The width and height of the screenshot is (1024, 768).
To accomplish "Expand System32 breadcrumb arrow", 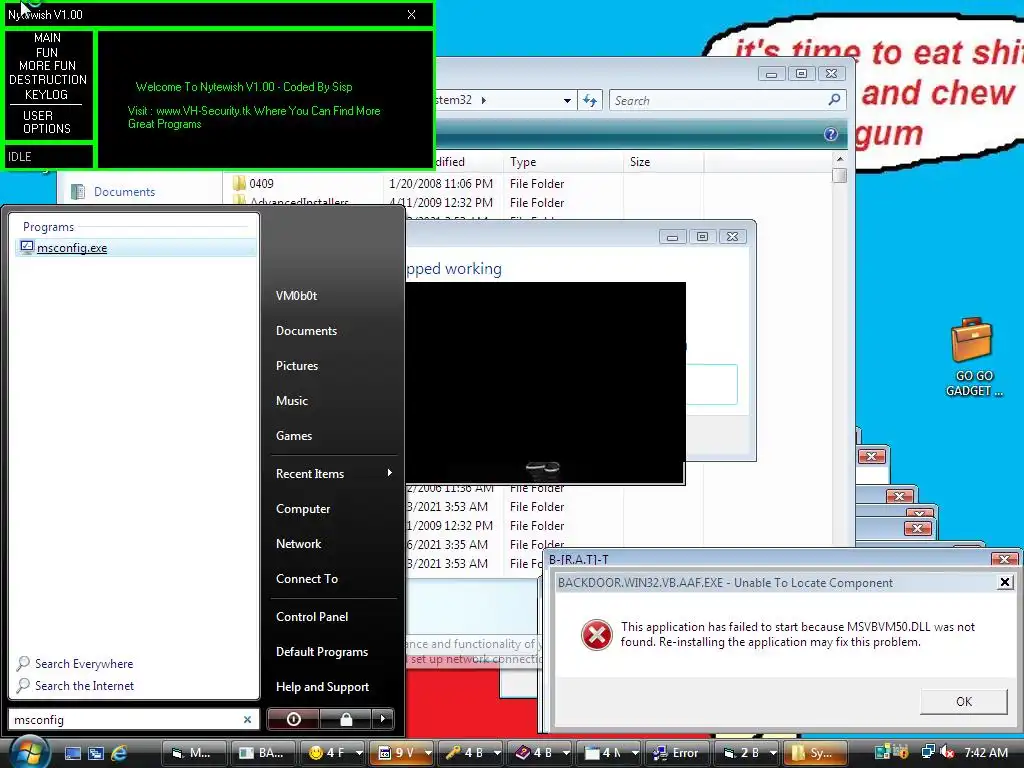I will coord(483,100).
